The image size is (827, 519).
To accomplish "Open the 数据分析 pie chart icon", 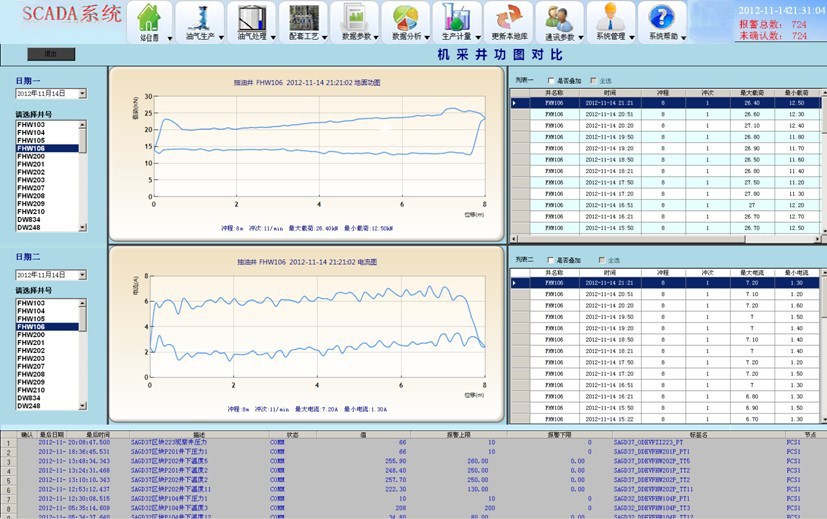I will tap(406, 18).
